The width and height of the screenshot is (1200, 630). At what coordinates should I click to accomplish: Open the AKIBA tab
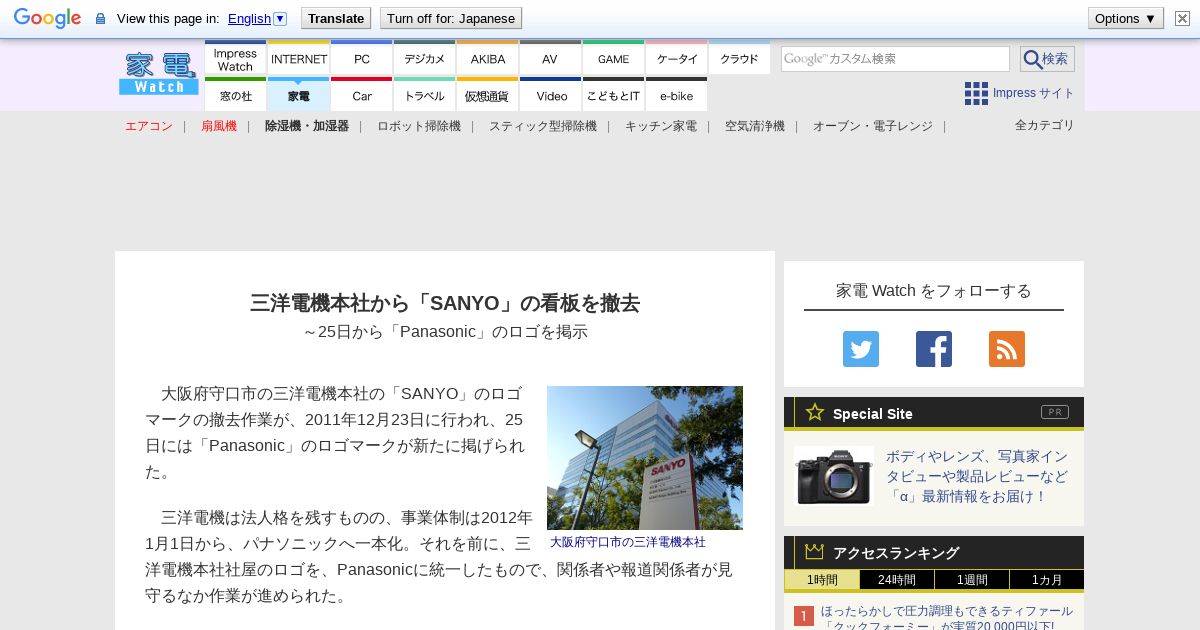point(488,58)
